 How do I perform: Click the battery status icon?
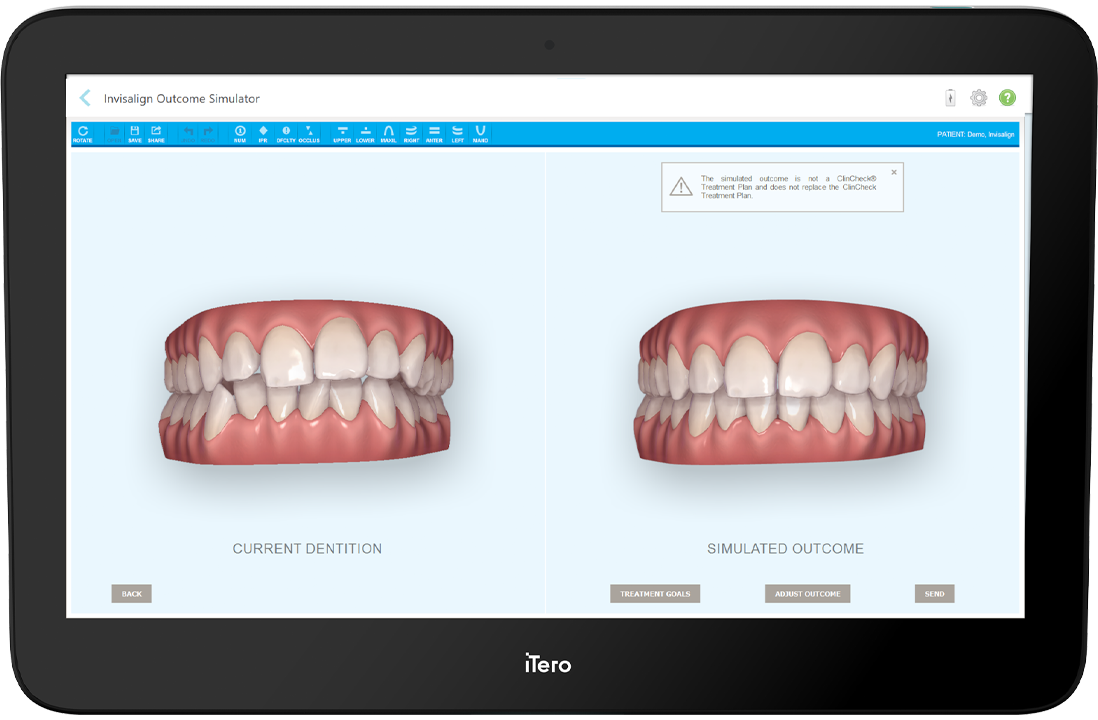click(950, 98)
